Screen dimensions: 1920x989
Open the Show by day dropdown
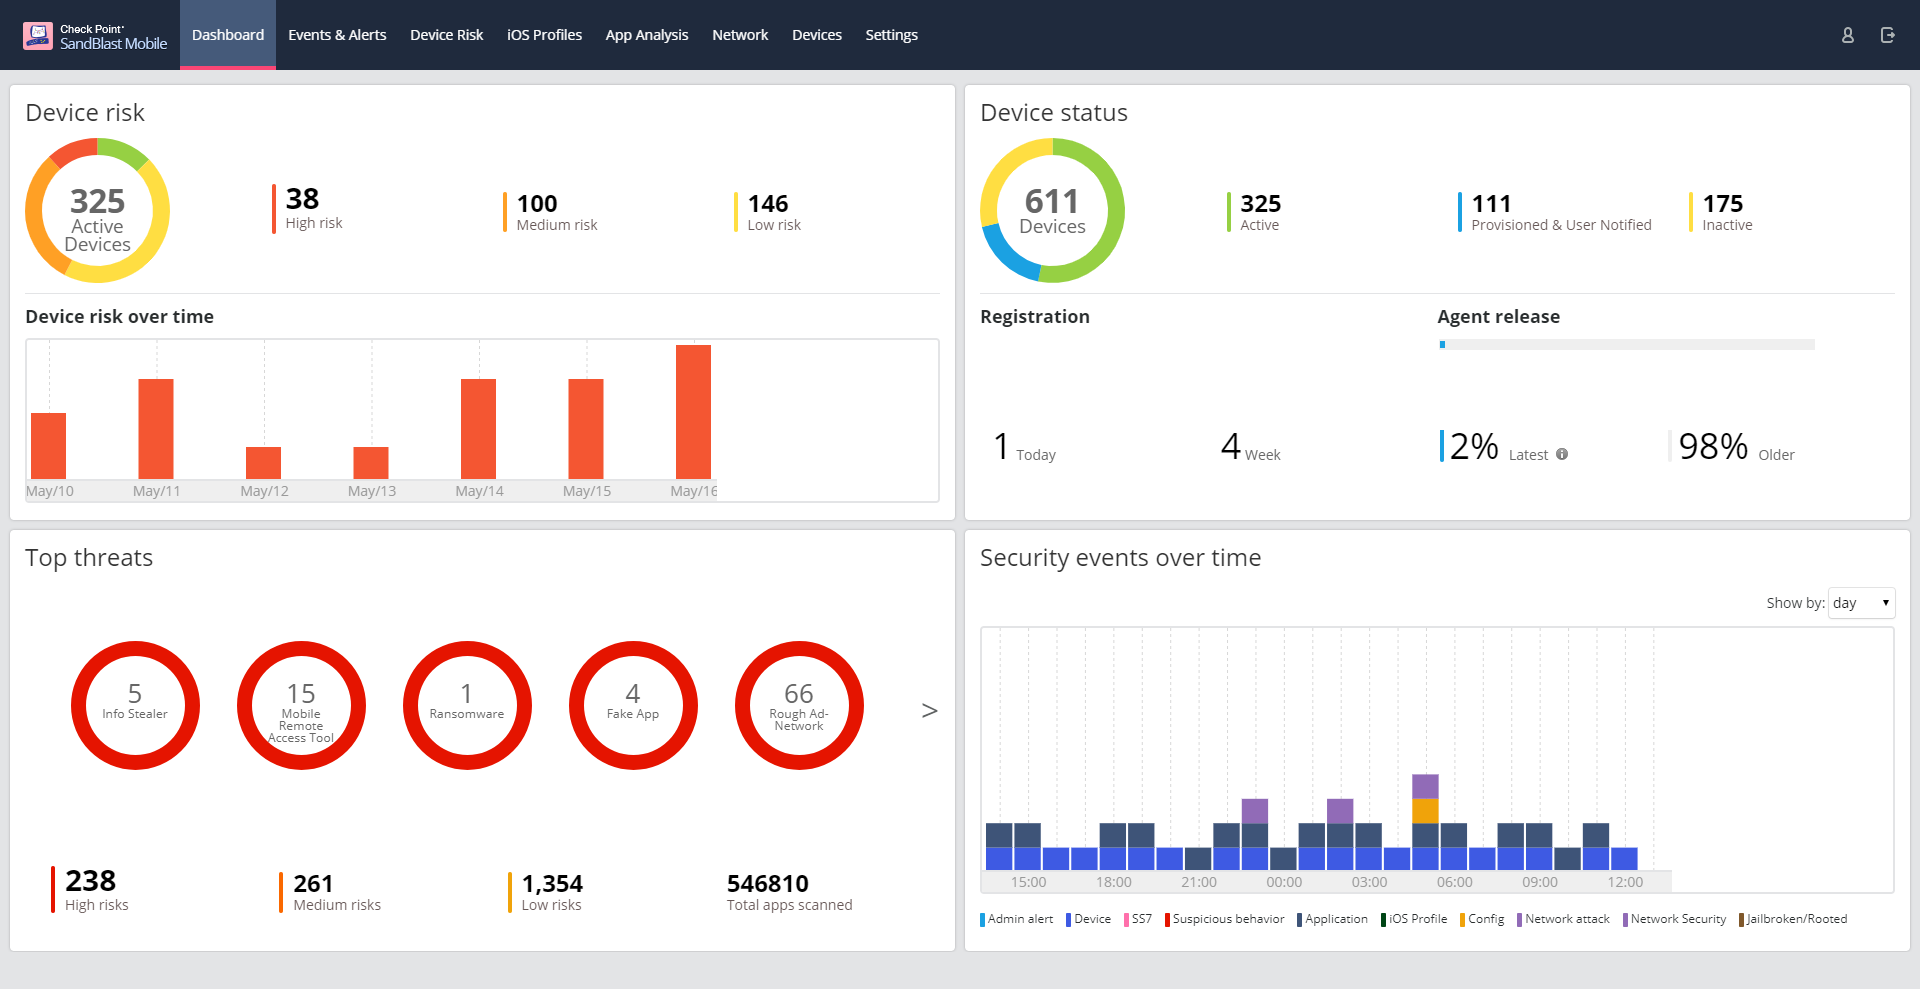click(x=1860, y=603)
